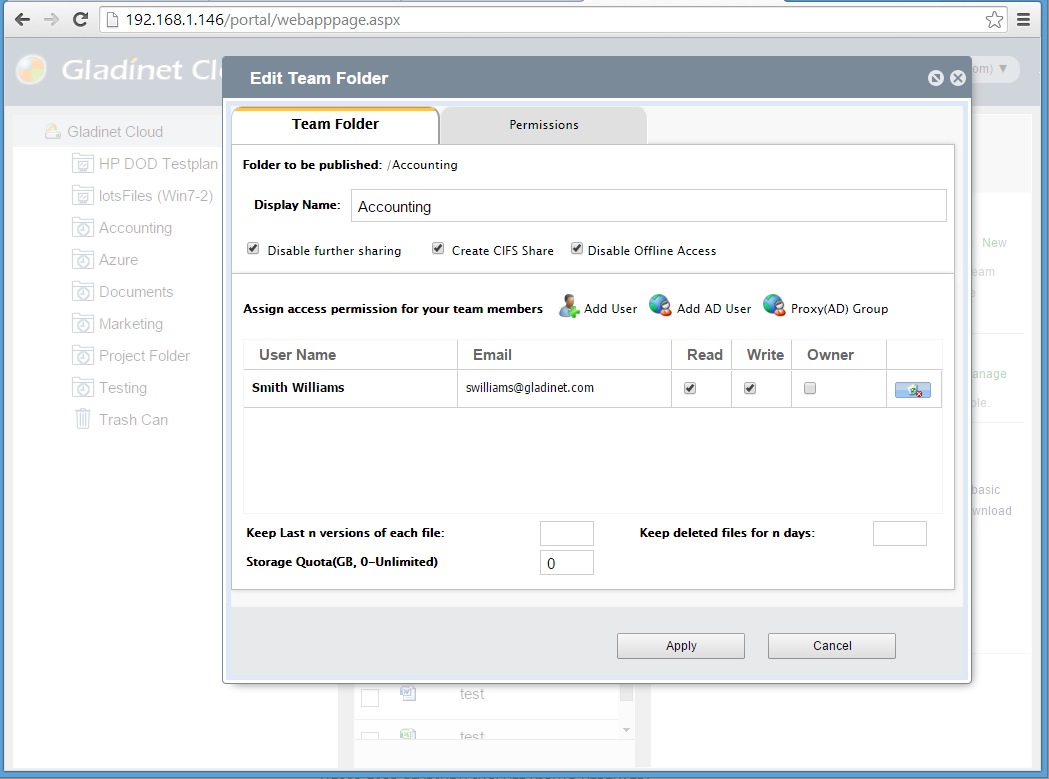Reload the page with the refresh icon
Image resolution: width=1049 pixels, height=779 pixels.
tap(81, 19)
